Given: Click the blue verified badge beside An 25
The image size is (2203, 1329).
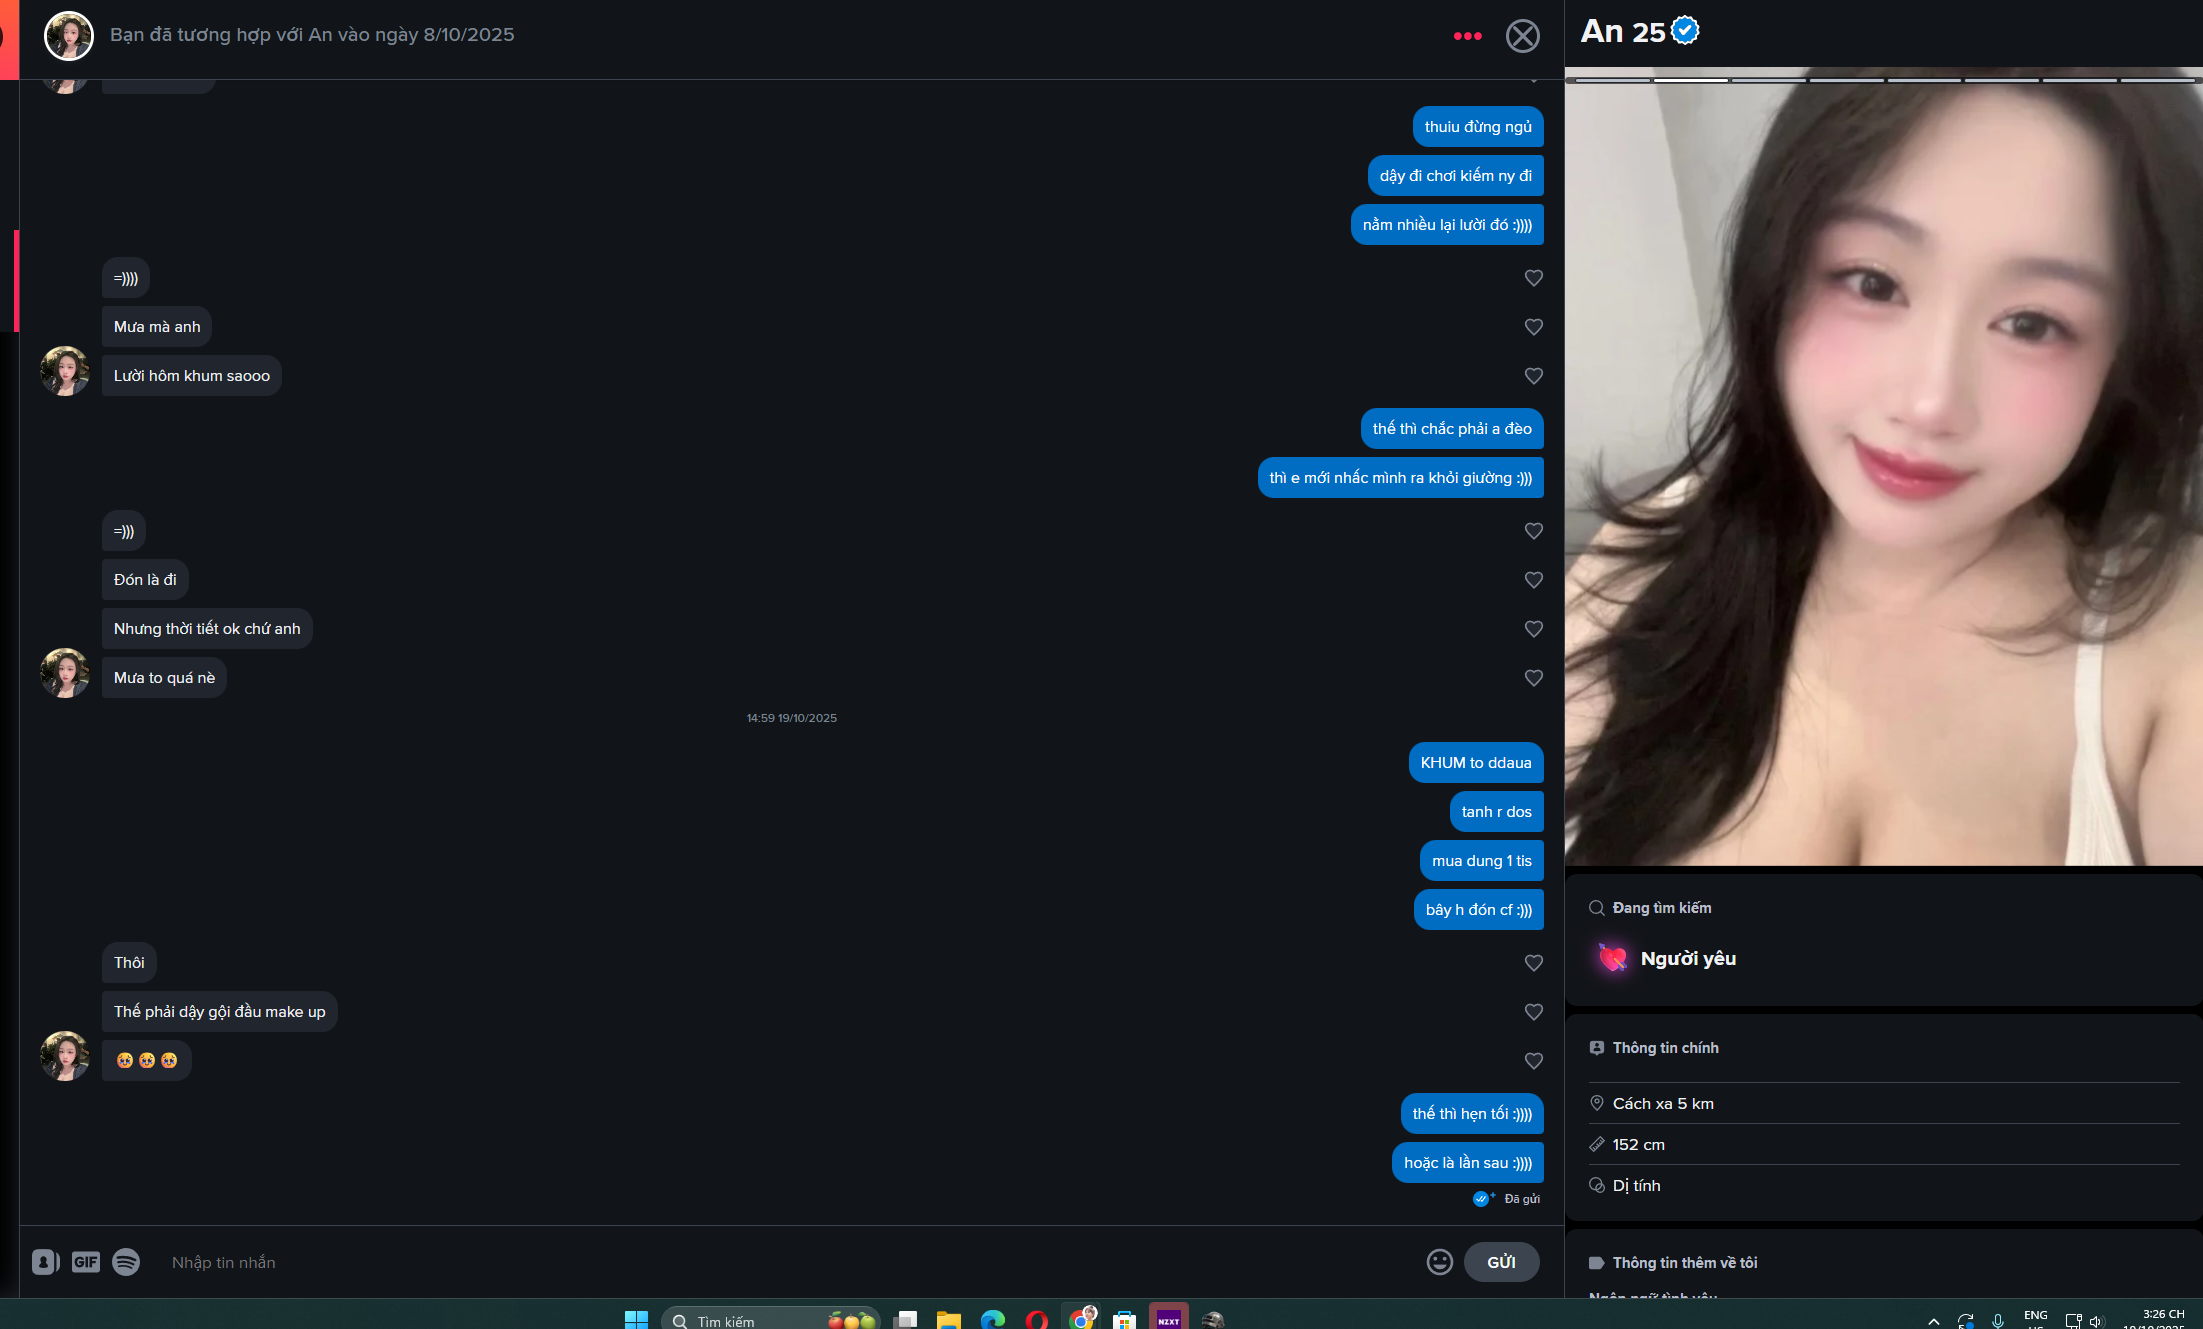Looking at the screenshot, I should pos(1685,31).
